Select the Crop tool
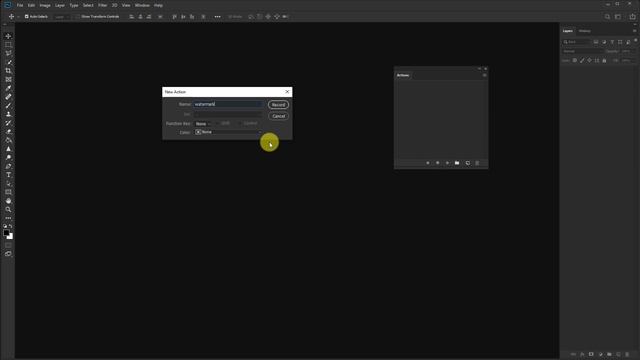The image size is (640, 360). (8, 71)
